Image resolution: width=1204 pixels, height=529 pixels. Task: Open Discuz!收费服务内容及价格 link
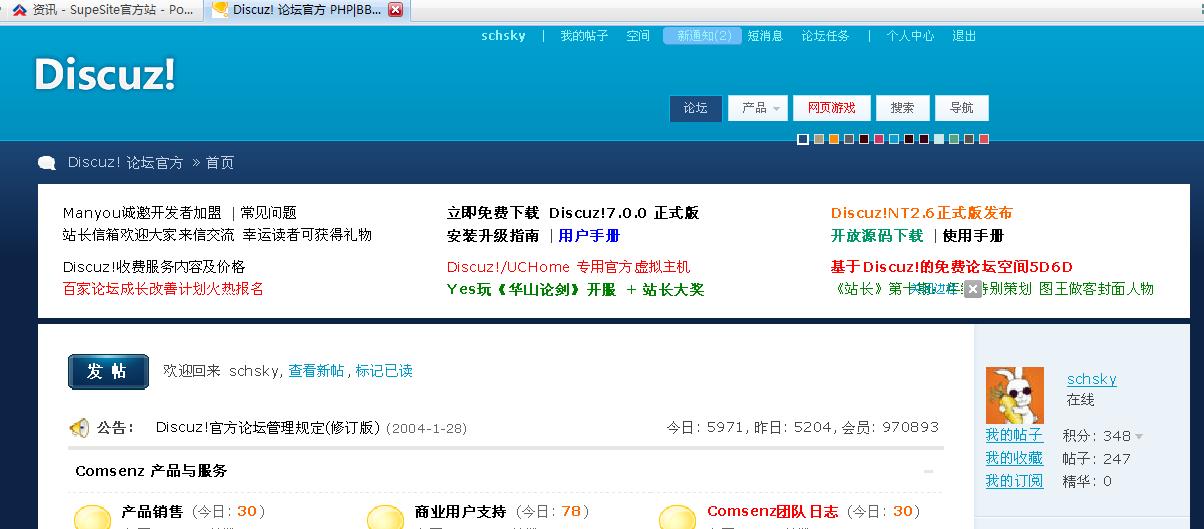point(154,267)
